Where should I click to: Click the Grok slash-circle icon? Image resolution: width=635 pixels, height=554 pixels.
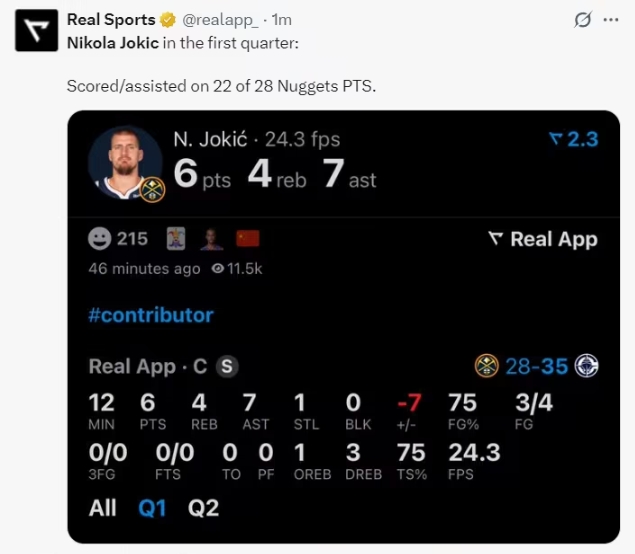(x=582, y=20)
